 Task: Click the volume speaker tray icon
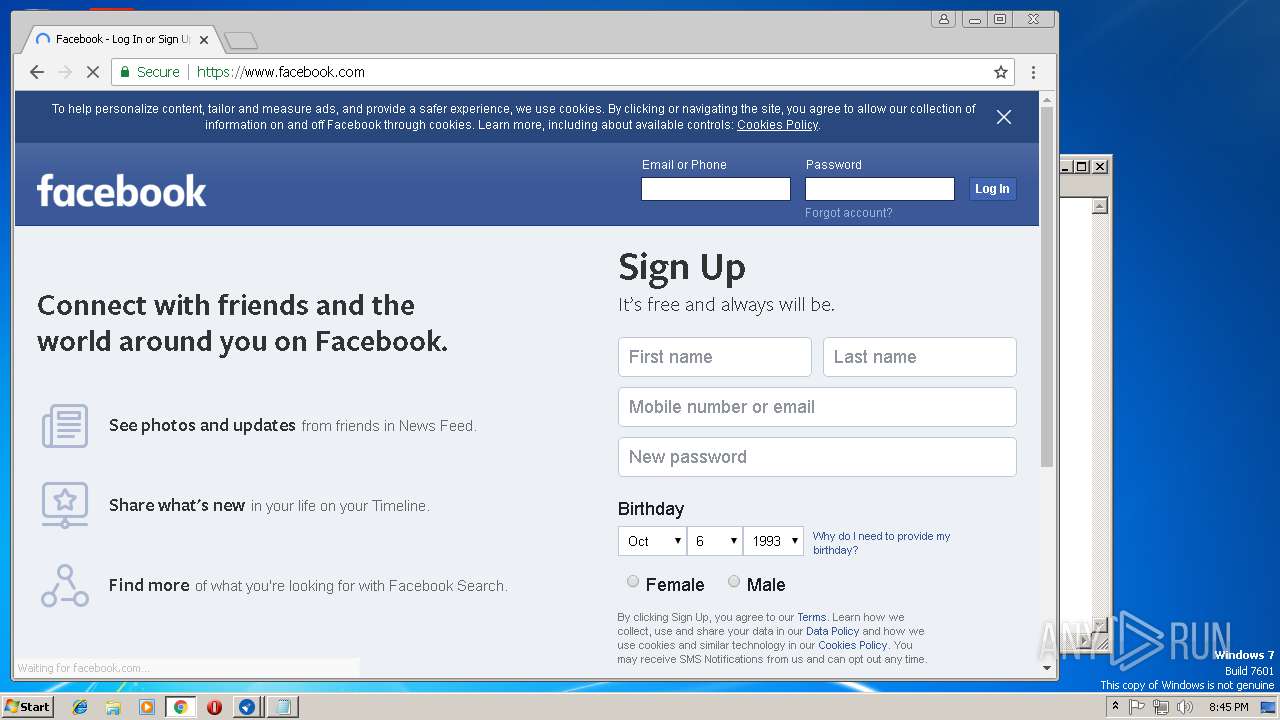coord(1185,707)
